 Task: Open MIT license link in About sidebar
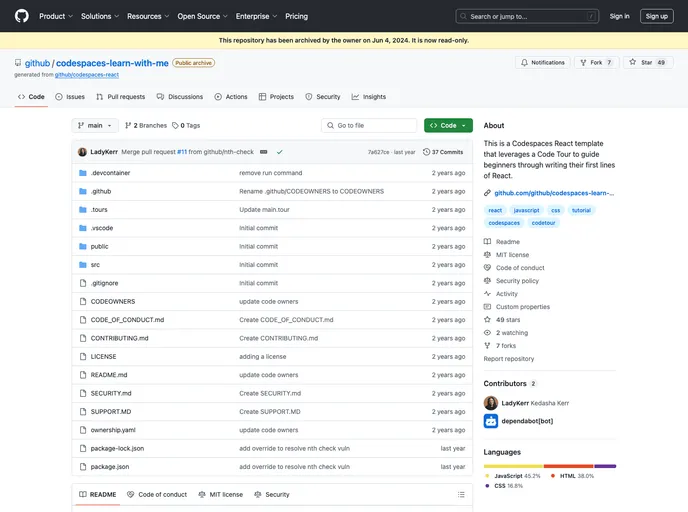[512, 254]
